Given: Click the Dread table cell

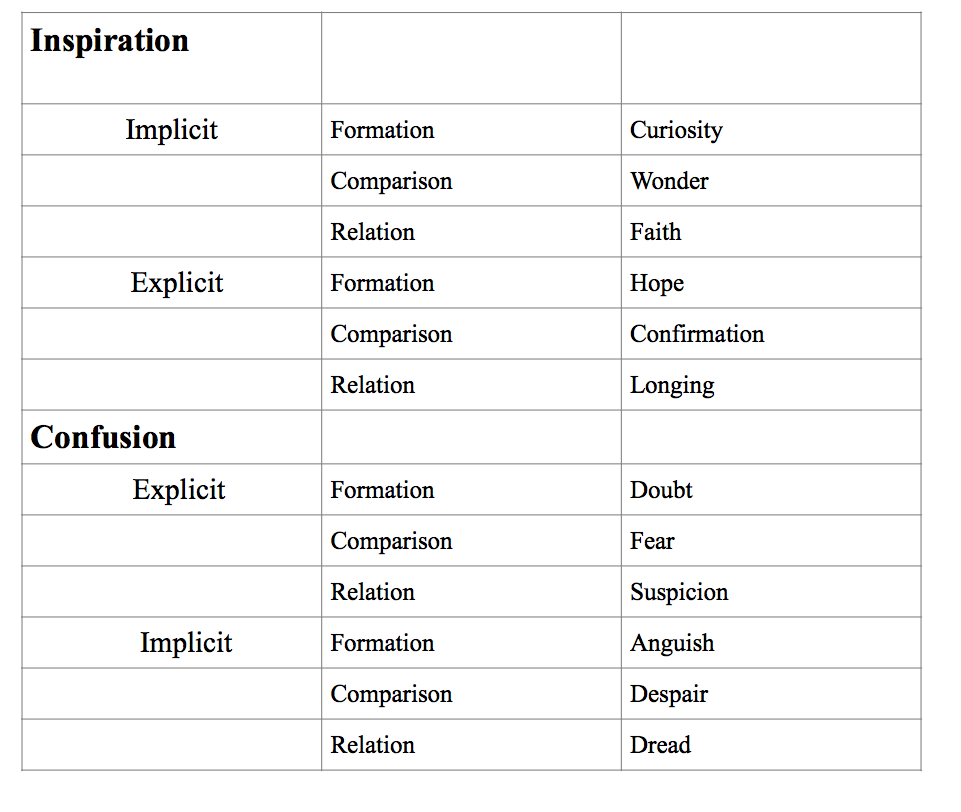Looking at the screenshot, I should [771, 745].
